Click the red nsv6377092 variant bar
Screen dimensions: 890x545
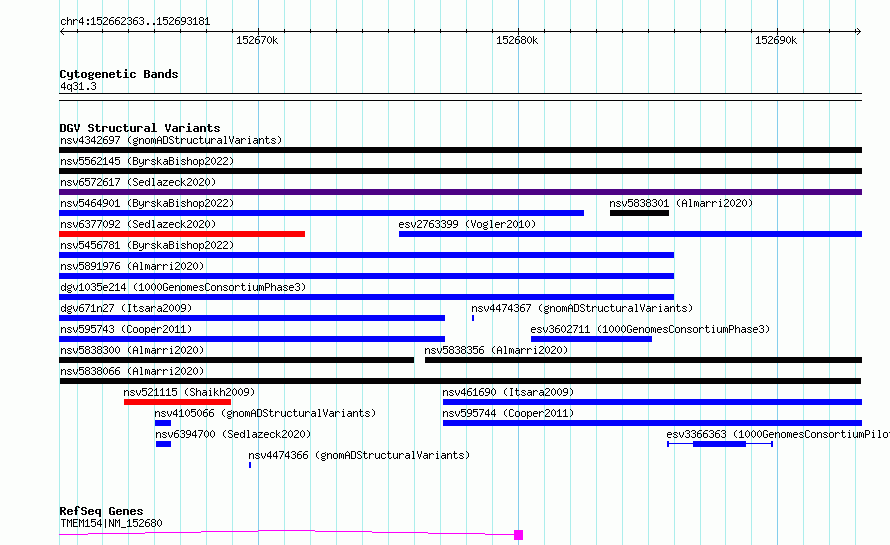pos(182,234)
